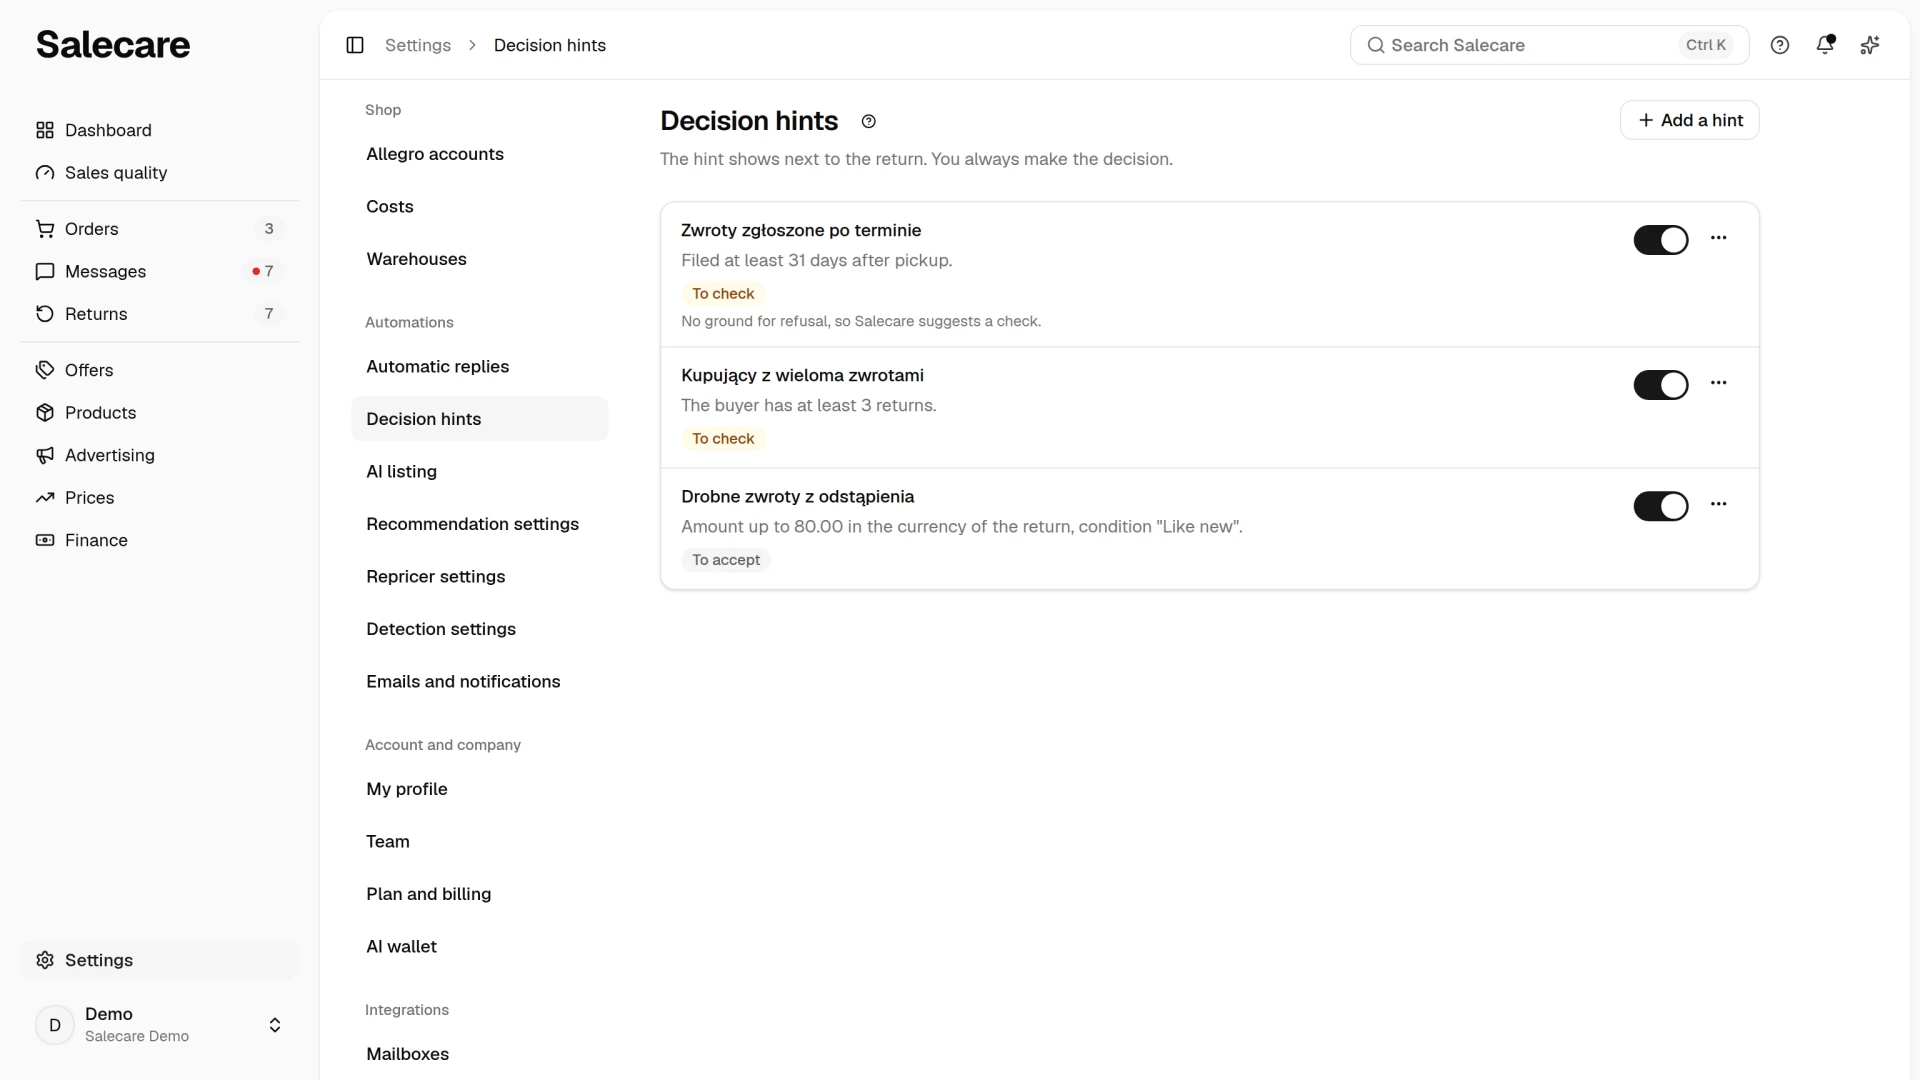Viewport: 1920px width, 1080px height.
Task: Click the Settings gear icon
Action: (x=45, y=960)
